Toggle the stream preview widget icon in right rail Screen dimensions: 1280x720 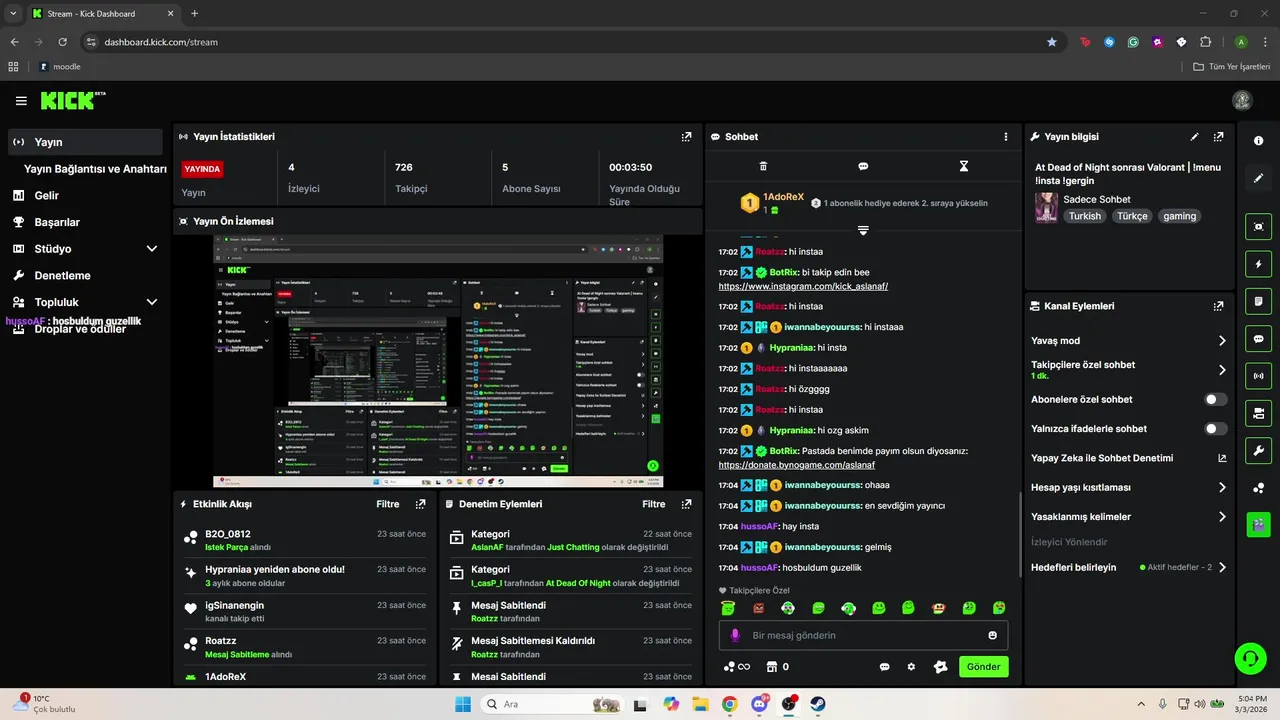(x=1258, y=226)
